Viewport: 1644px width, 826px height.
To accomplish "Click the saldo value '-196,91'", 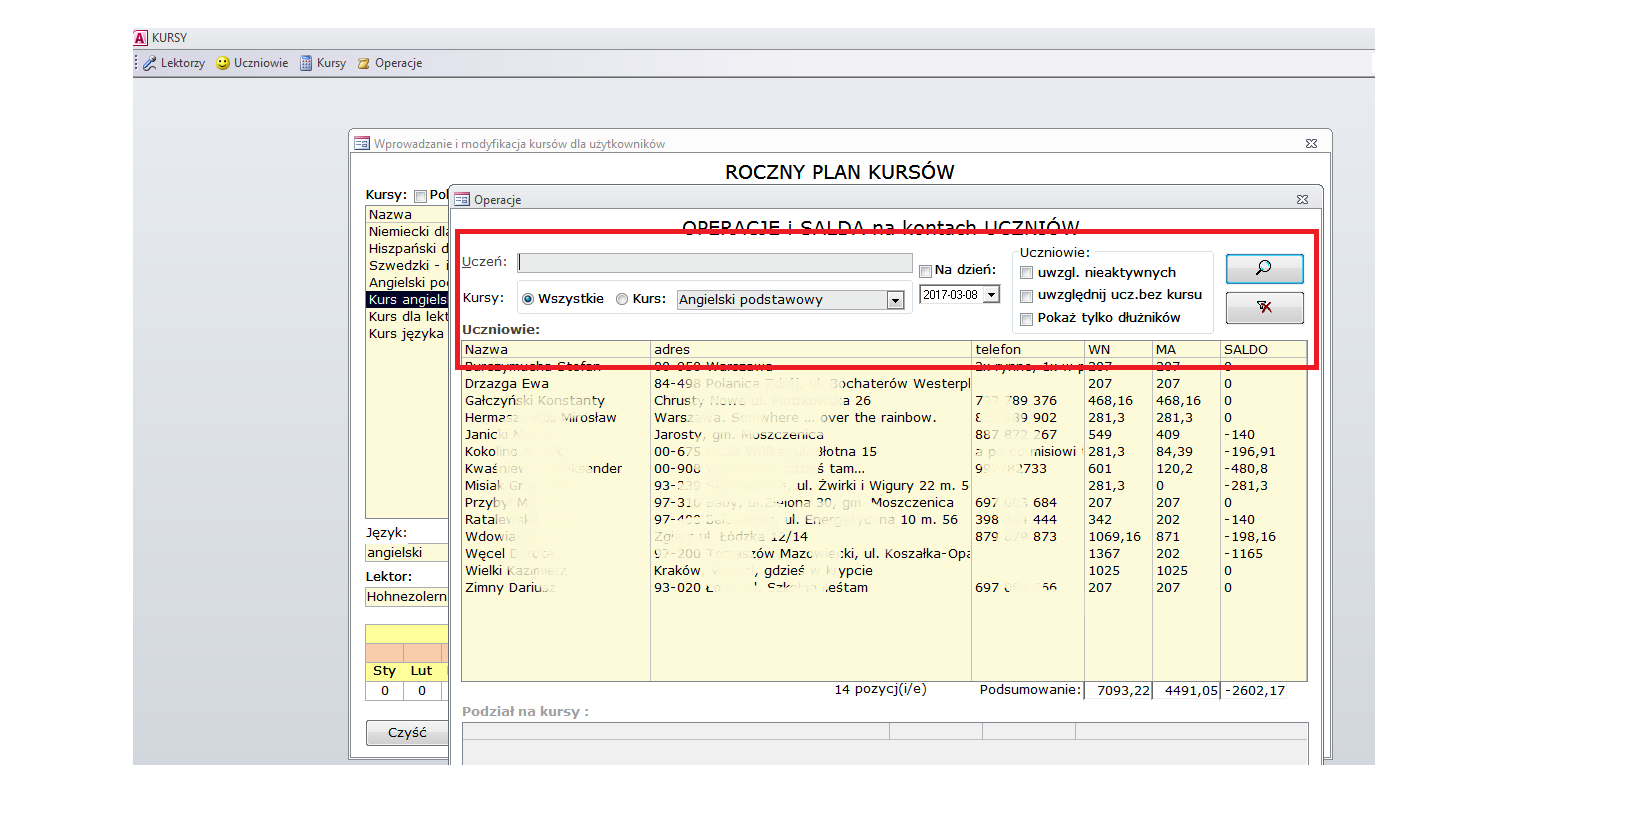I will click(1250, 452).
